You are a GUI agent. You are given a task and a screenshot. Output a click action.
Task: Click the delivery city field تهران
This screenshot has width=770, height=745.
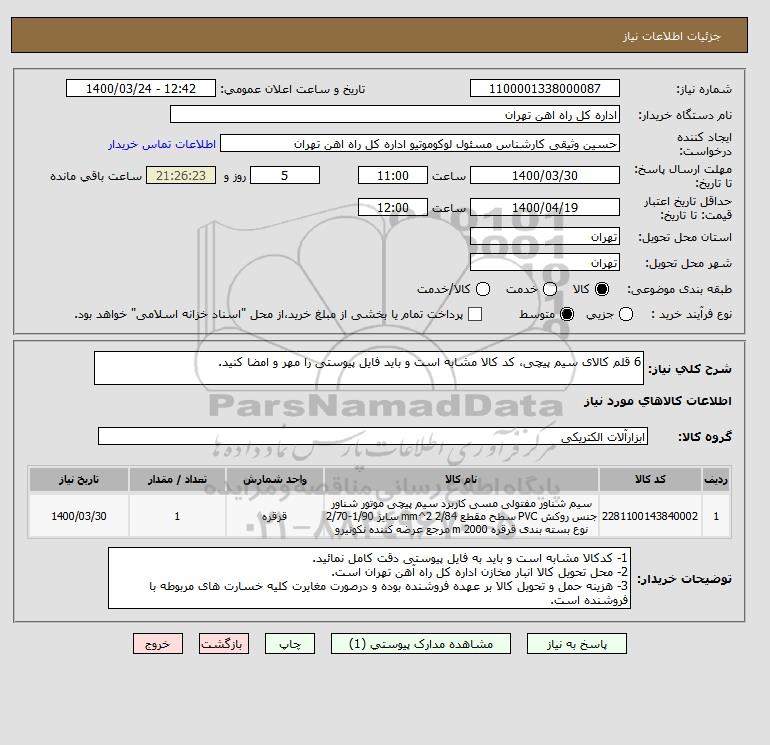coord(545,263)
